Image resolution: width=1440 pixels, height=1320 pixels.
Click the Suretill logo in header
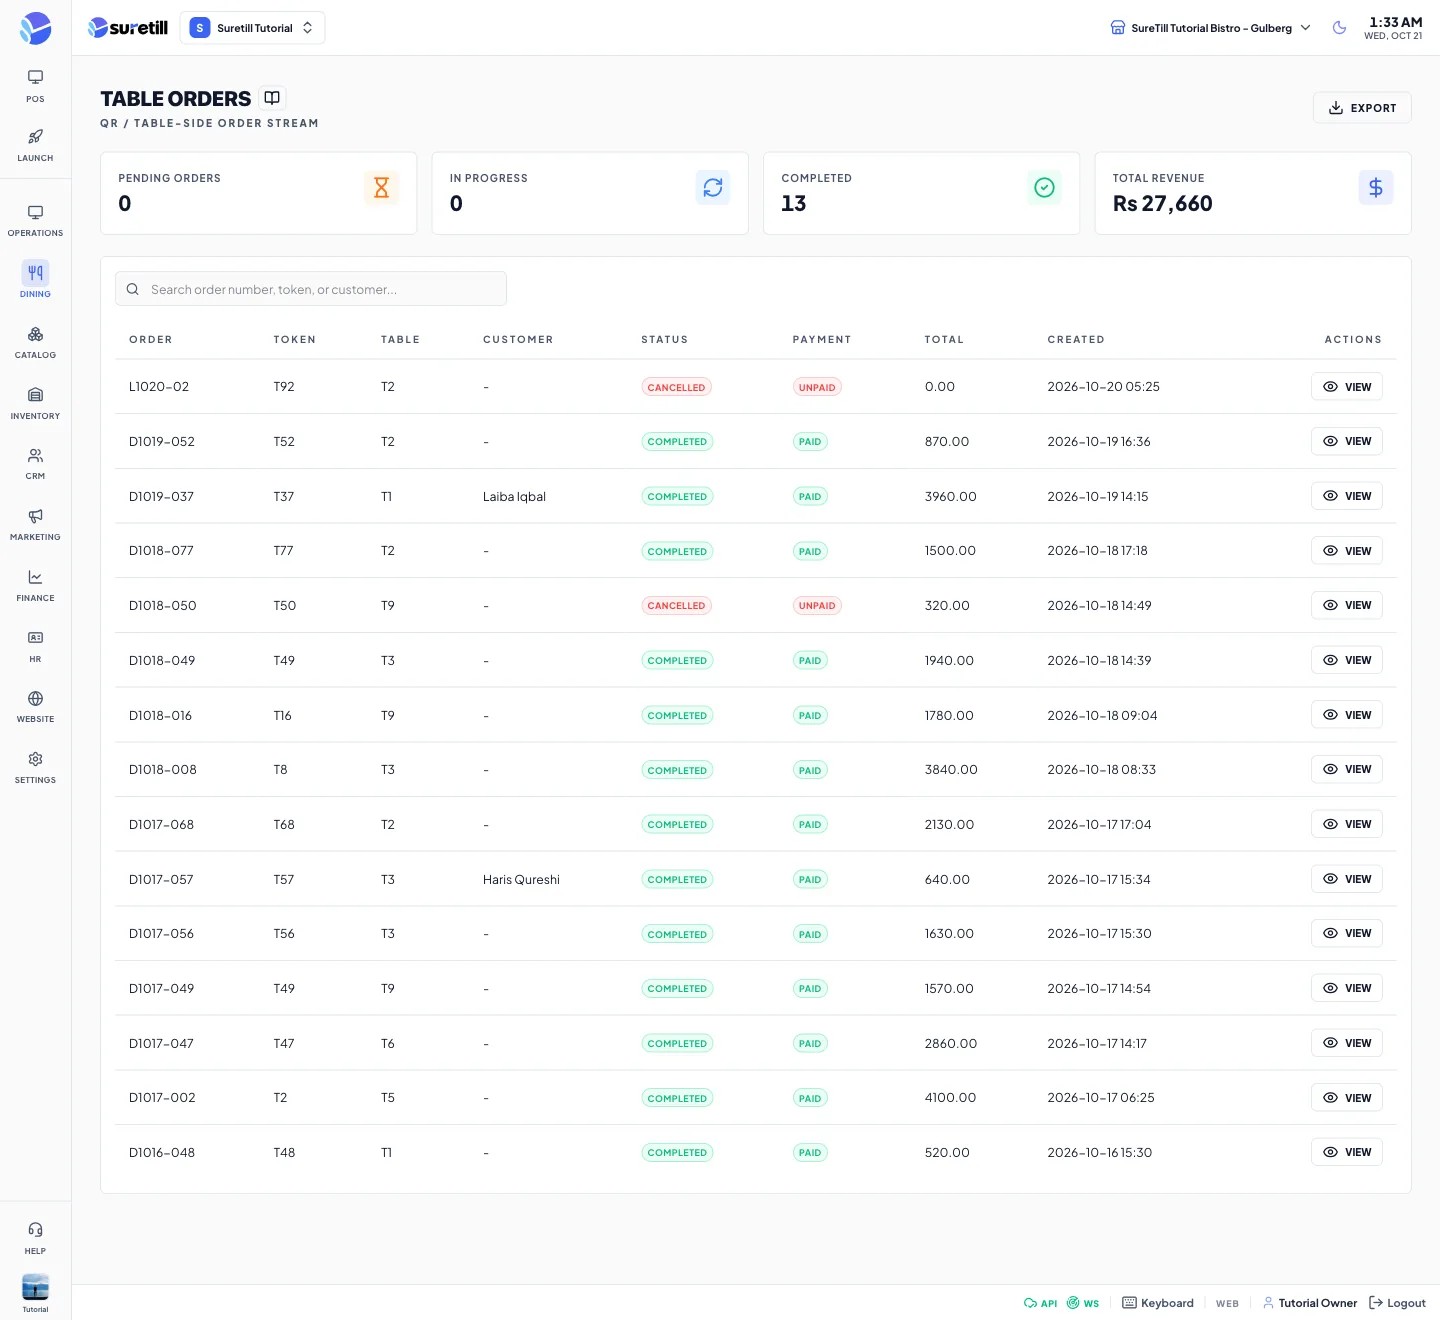coord(128,28)
